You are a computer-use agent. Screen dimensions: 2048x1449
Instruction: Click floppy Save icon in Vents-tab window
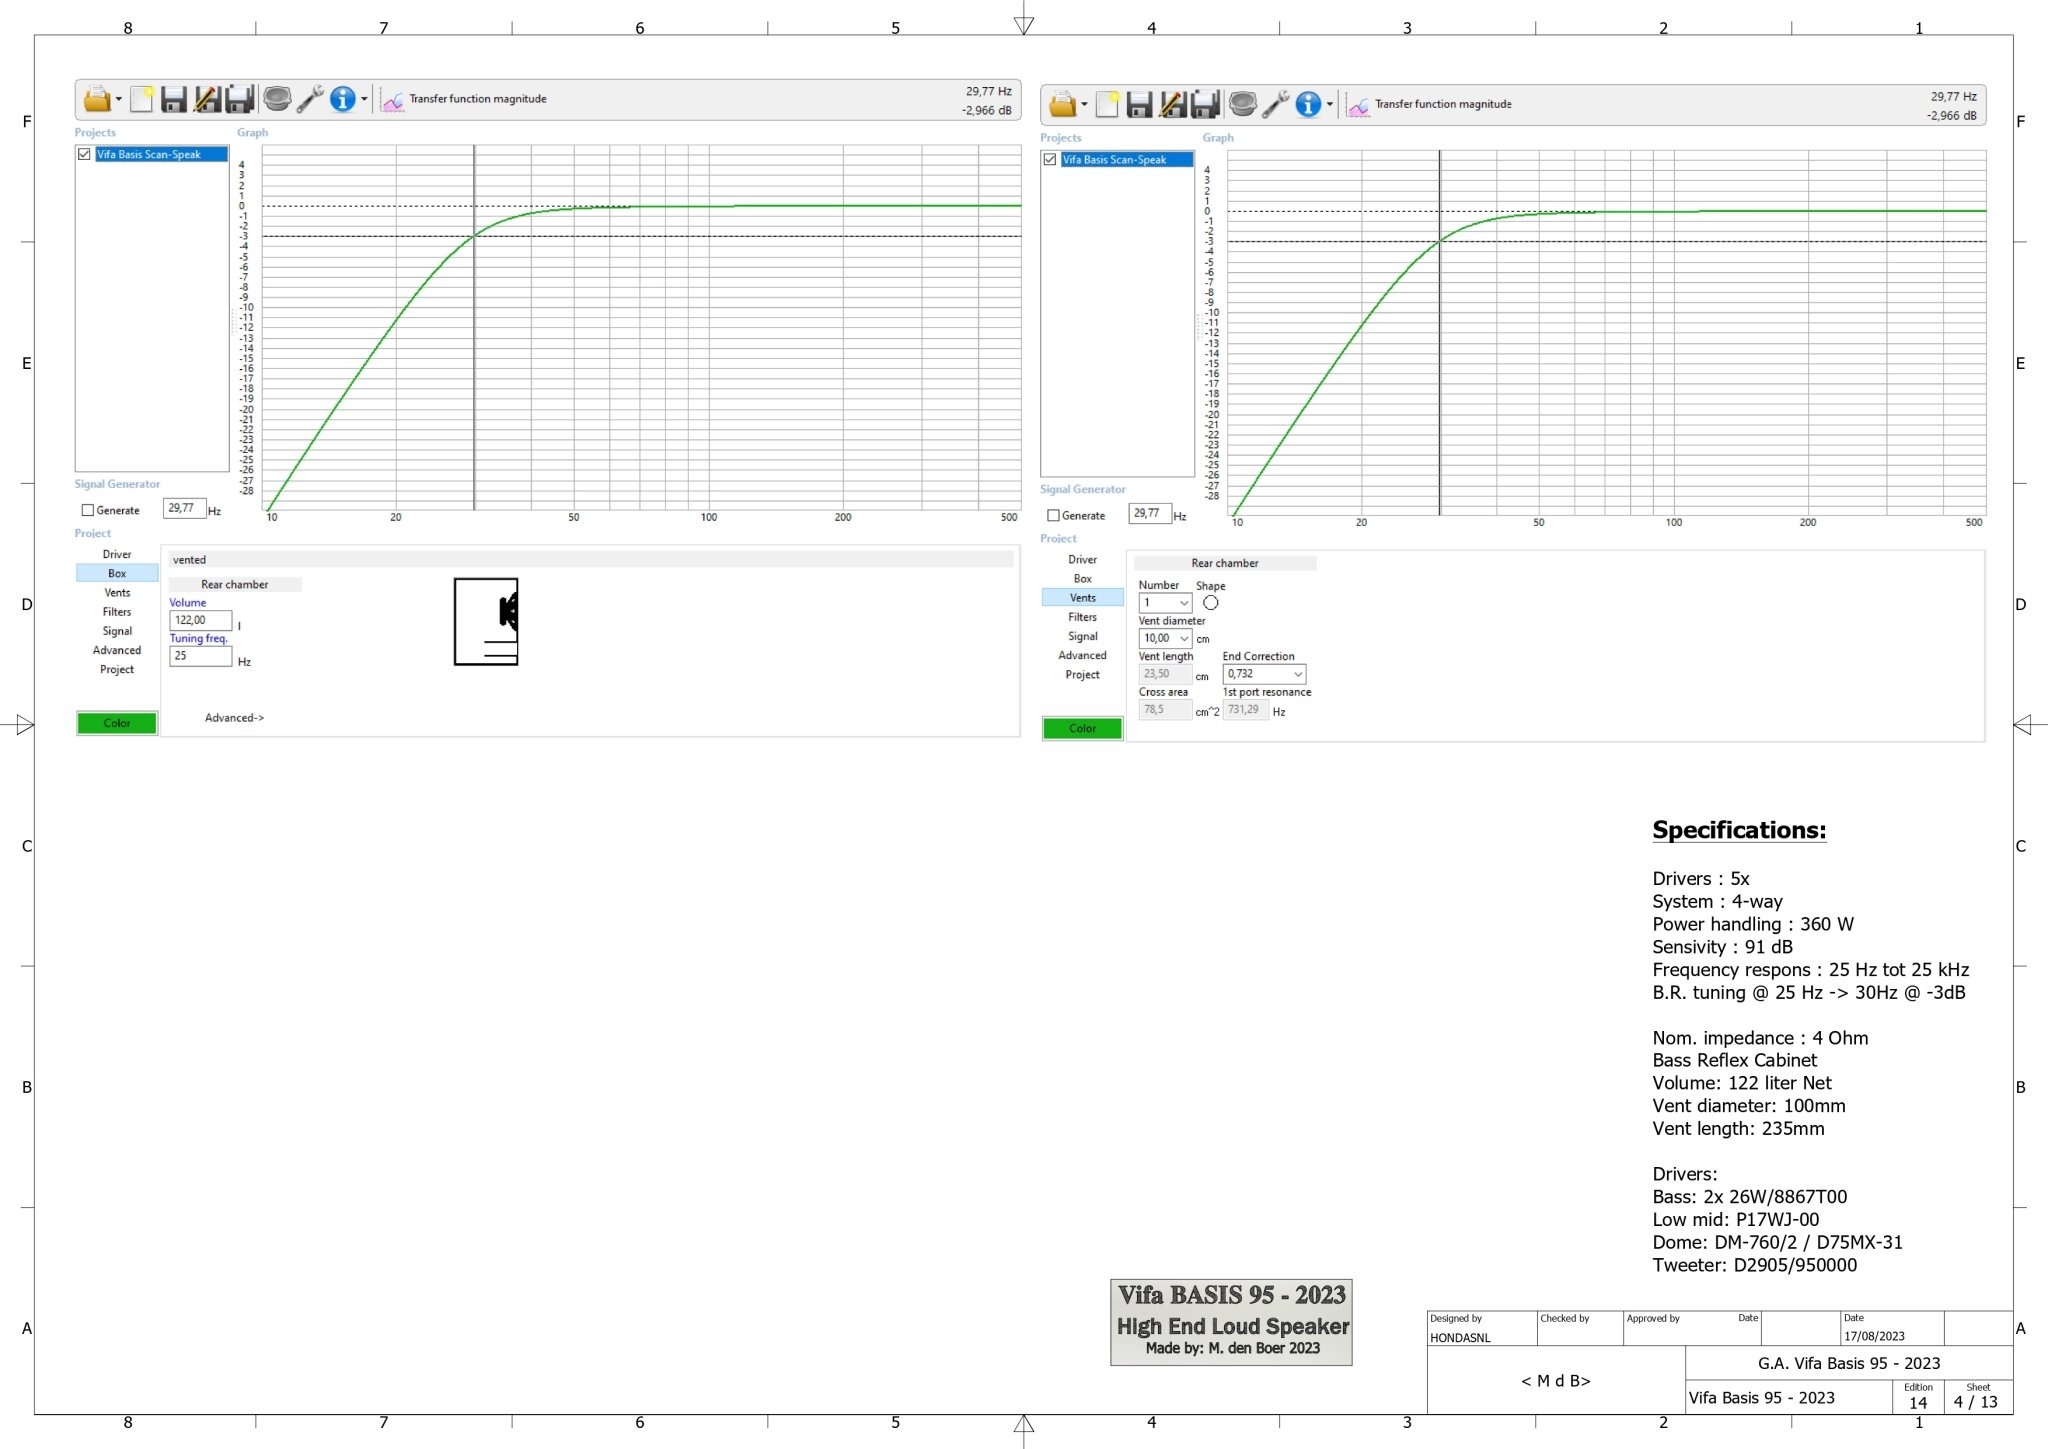(x=1139, y=104)
